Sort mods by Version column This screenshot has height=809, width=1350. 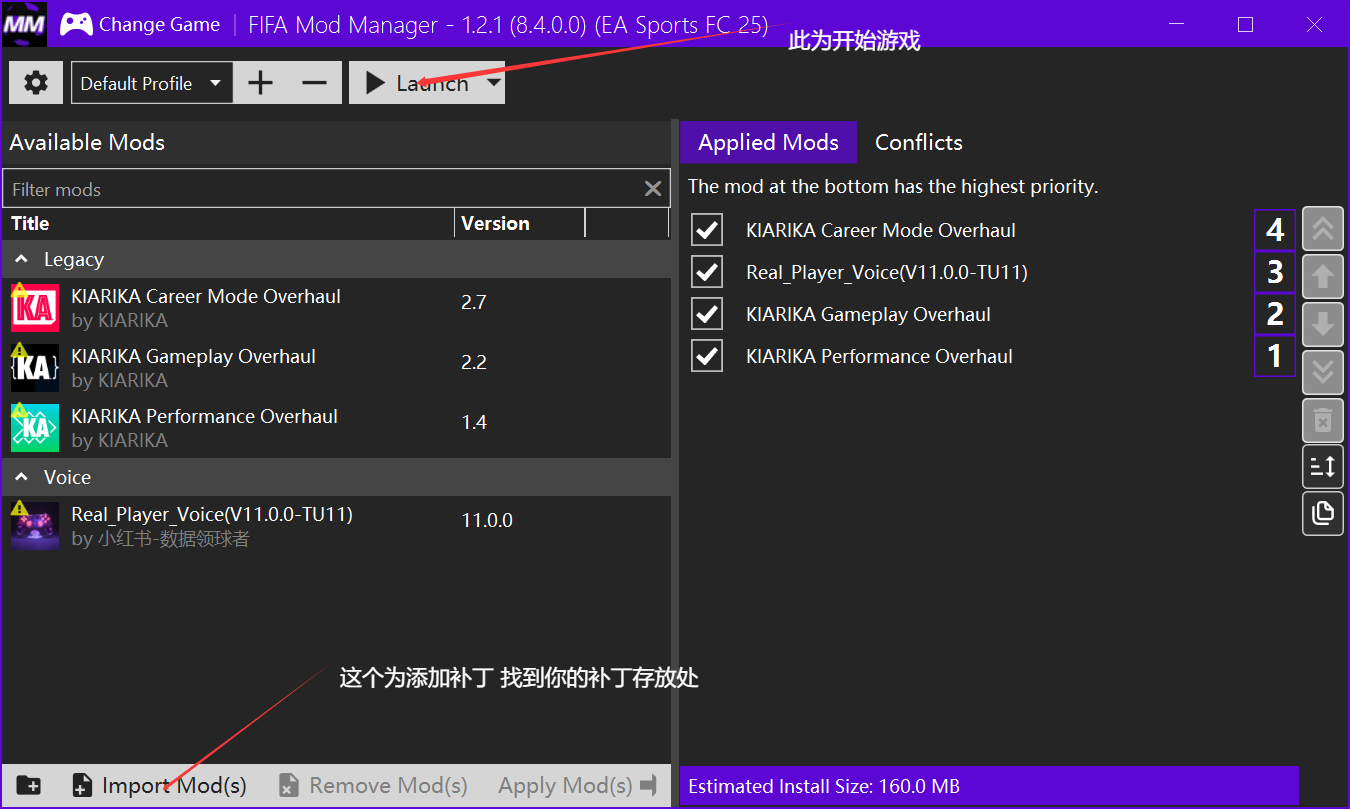[x=519, y=223]
